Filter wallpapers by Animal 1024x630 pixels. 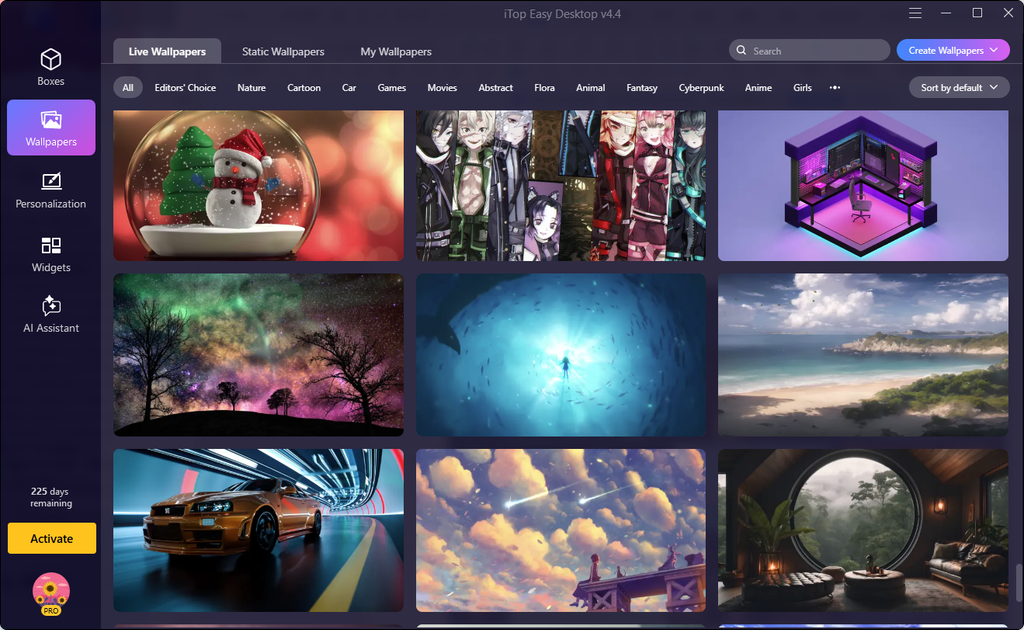(590, 87)
